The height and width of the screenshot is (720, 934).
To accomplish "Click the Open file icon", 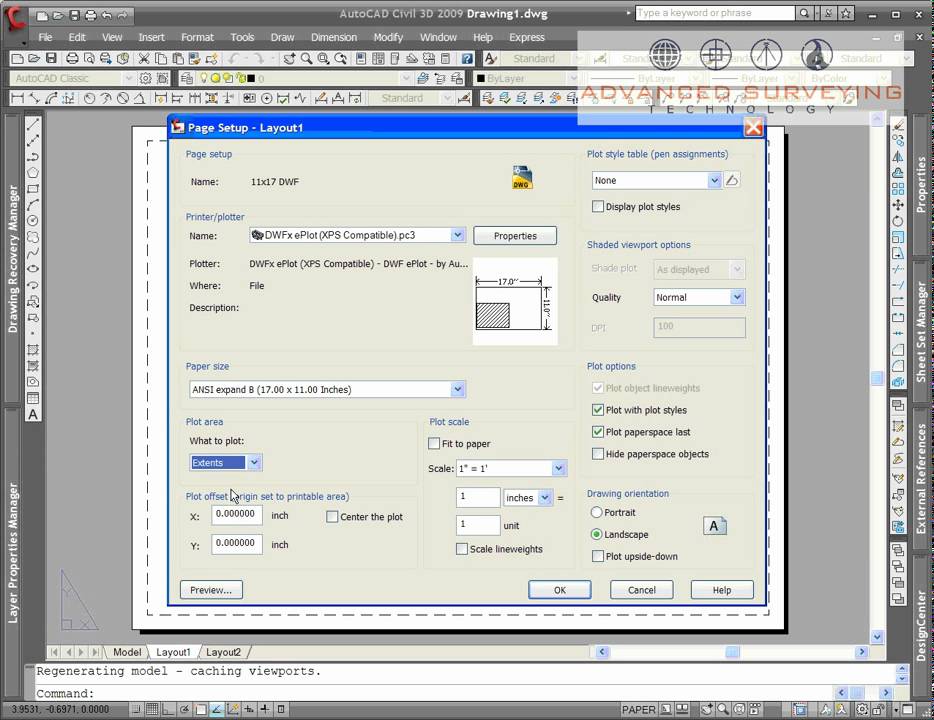I will tap(34, 58).
